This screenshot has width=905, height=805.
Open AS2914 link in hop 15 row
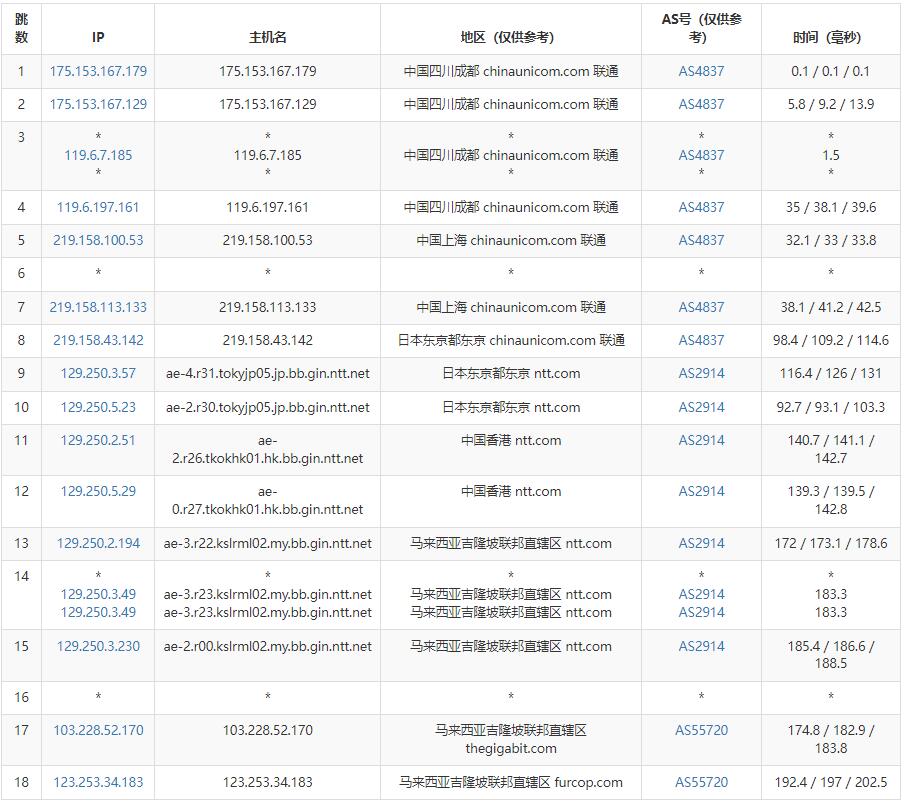point(701,646)
